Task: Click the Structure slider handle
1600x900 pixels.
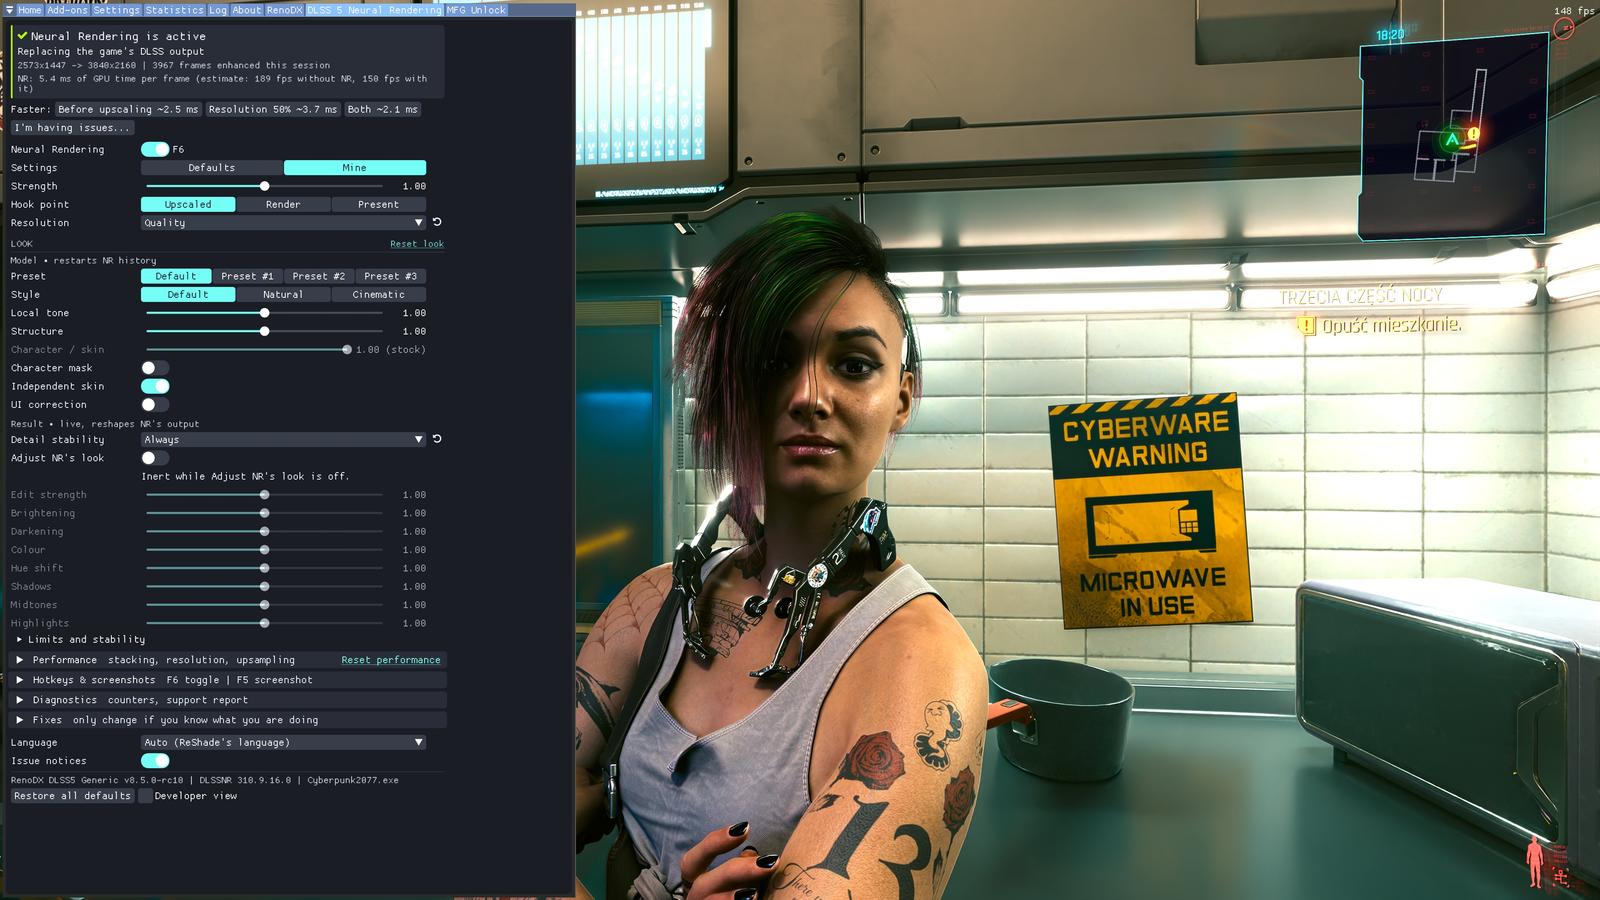Action: pyautogui.click(x=265, y=331)
